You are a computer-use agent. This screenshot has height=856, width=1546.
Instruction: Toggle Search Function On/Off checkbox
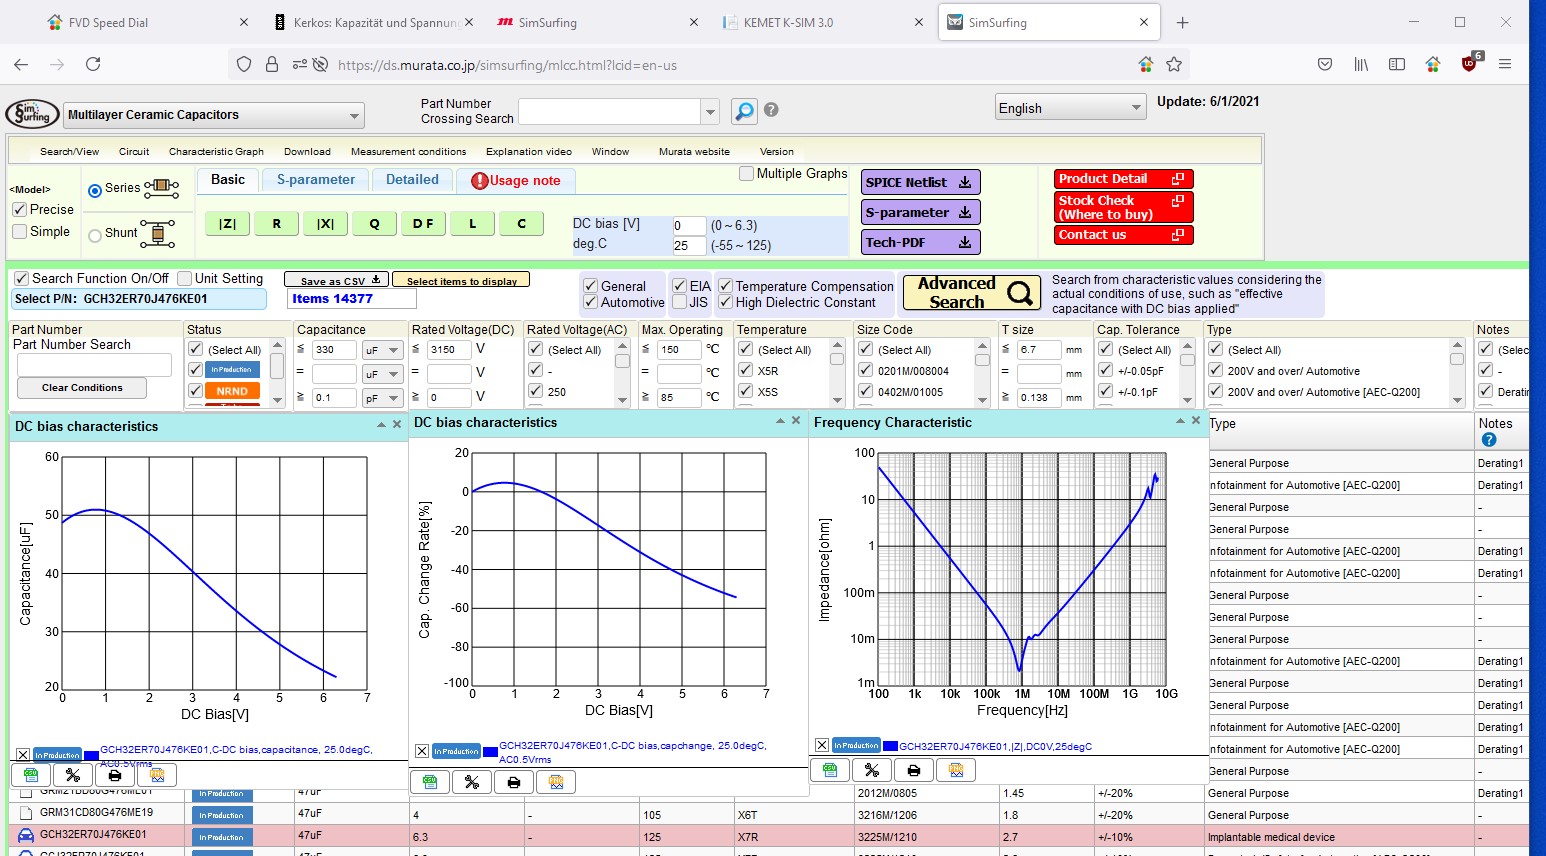(21, 278)
